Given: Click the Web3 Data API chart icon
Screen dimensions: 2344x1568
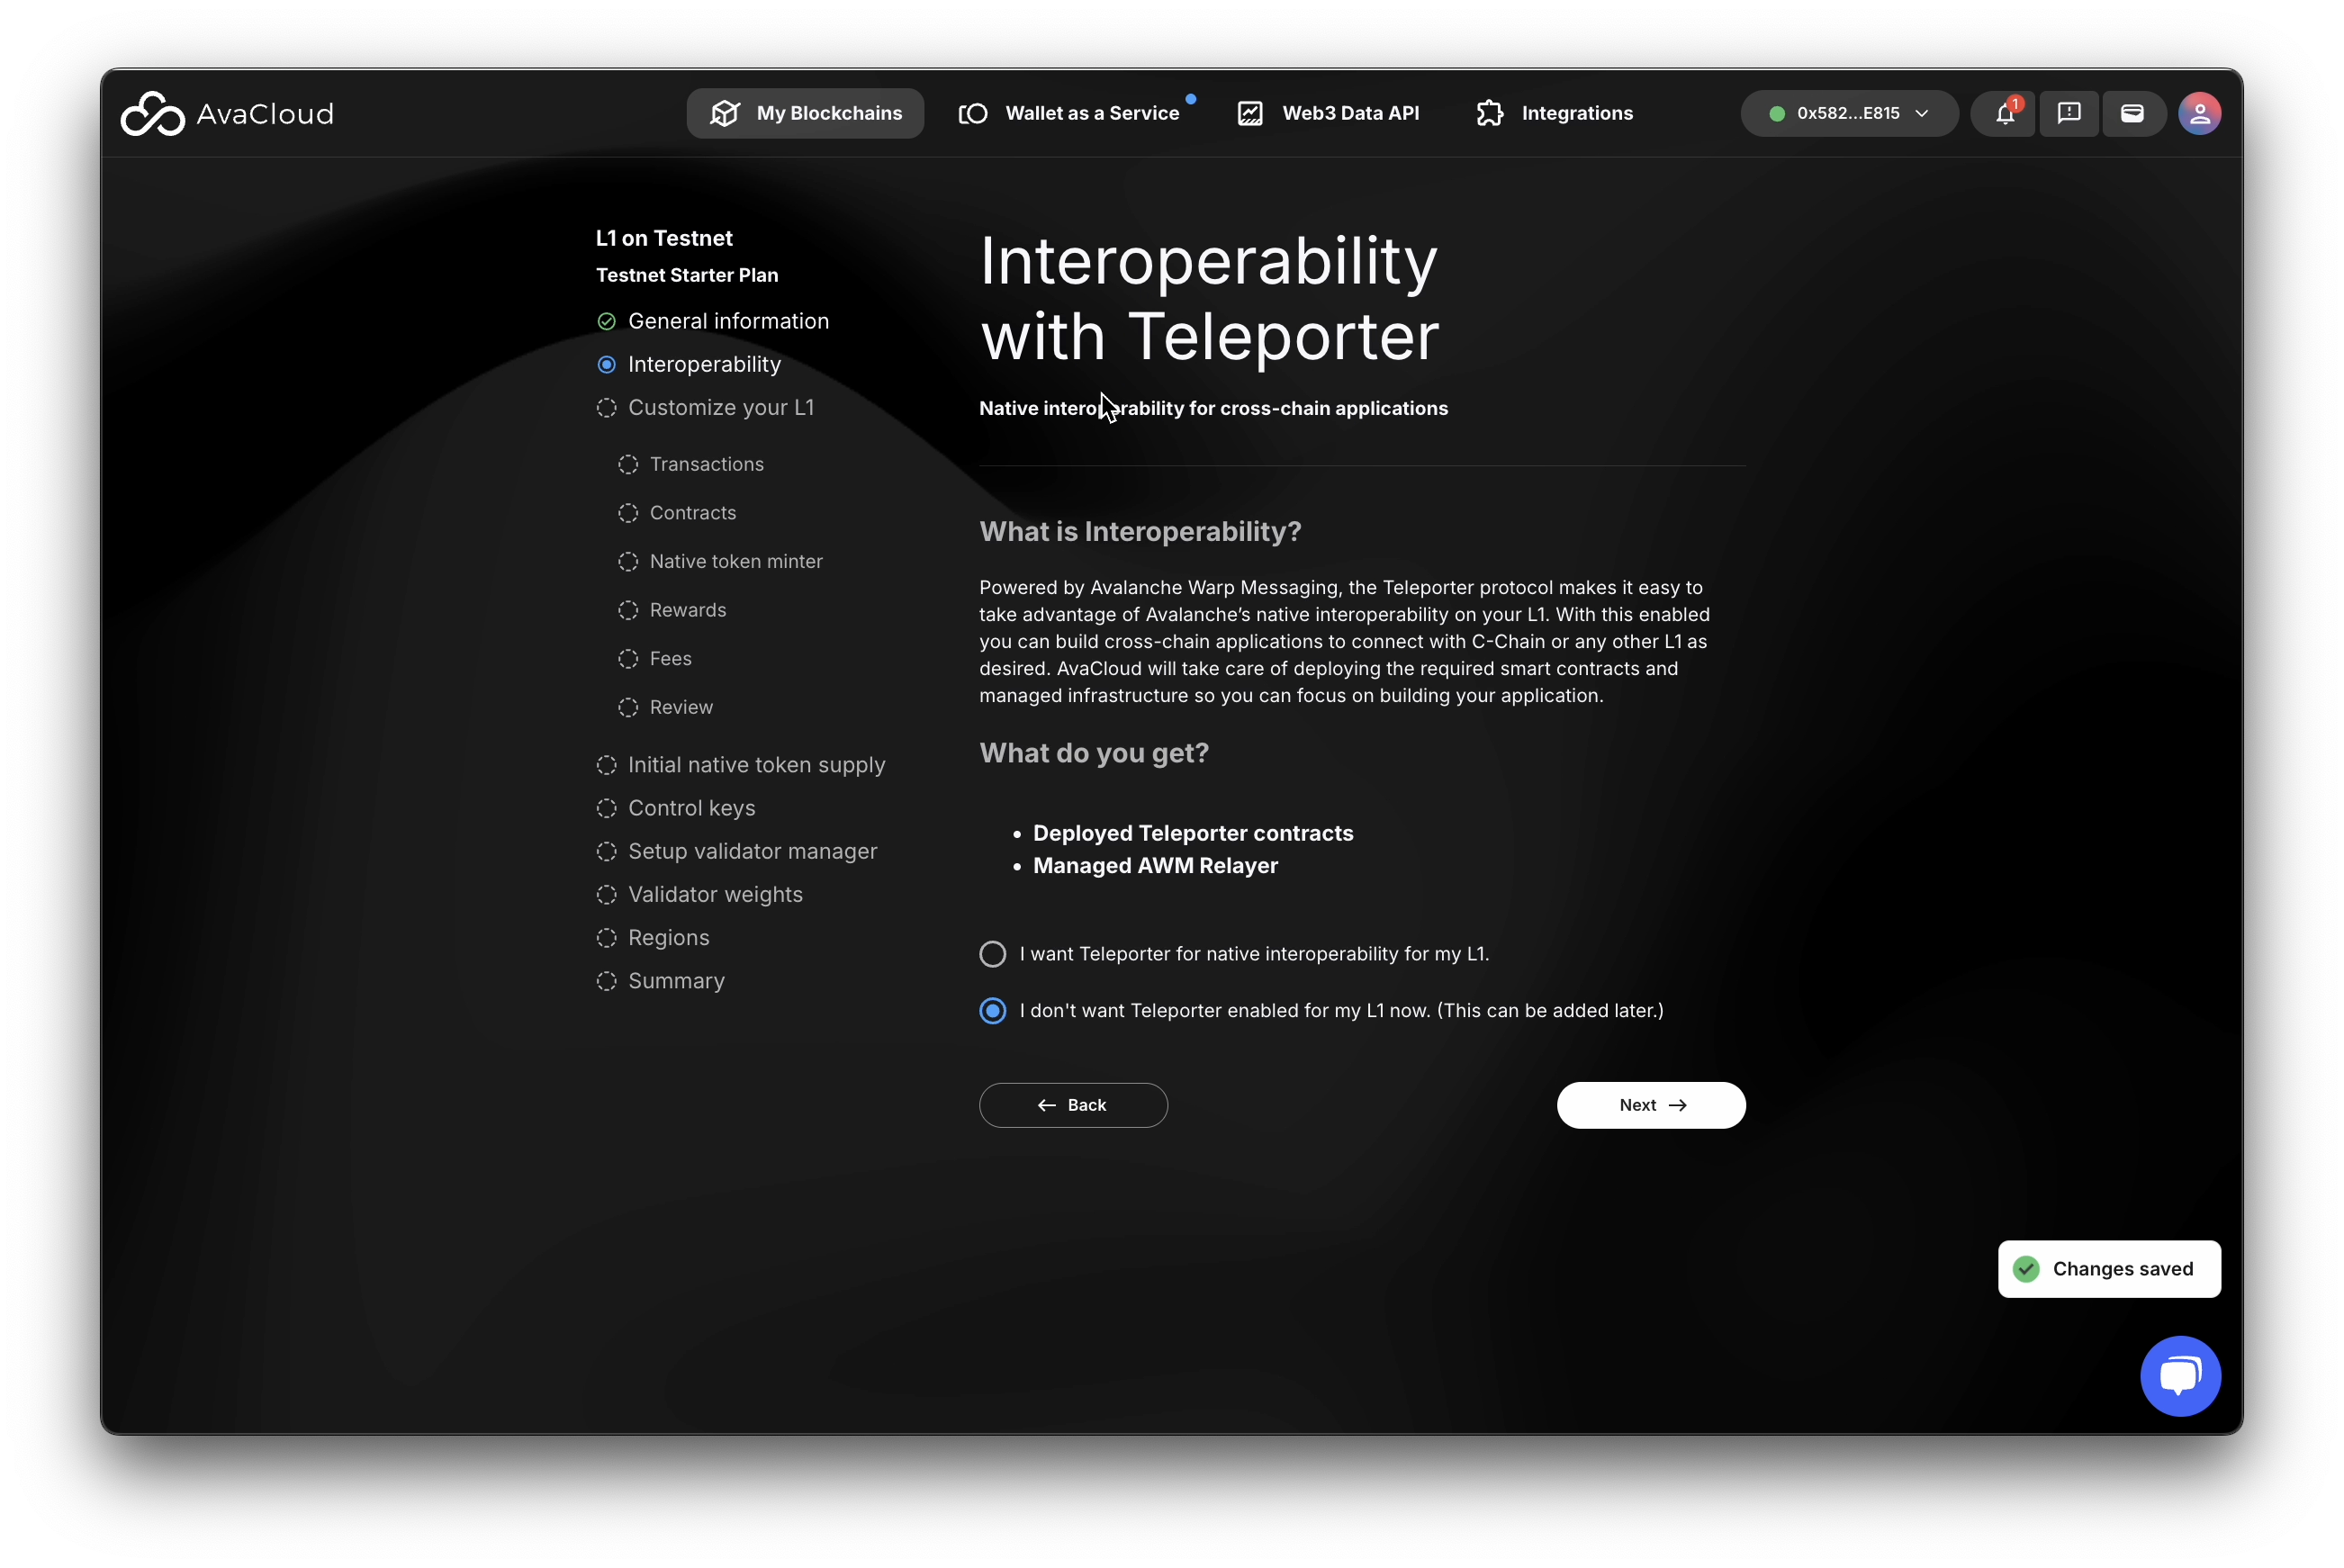Looking at the screenshot, I should [1250, 113].
